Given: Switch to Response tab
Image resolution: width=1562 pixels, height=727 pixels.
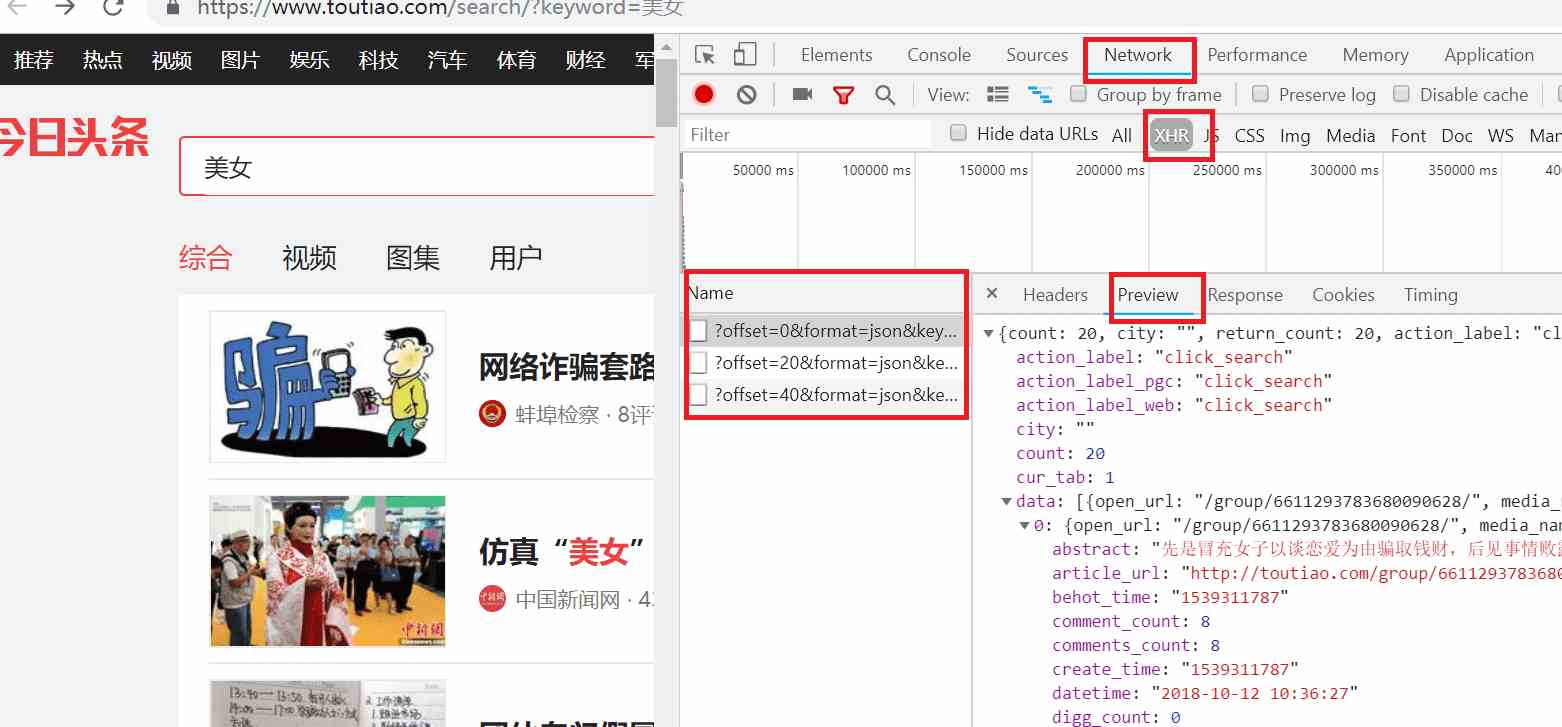Looking at the screenshot, I should [x=1245, y=295].
